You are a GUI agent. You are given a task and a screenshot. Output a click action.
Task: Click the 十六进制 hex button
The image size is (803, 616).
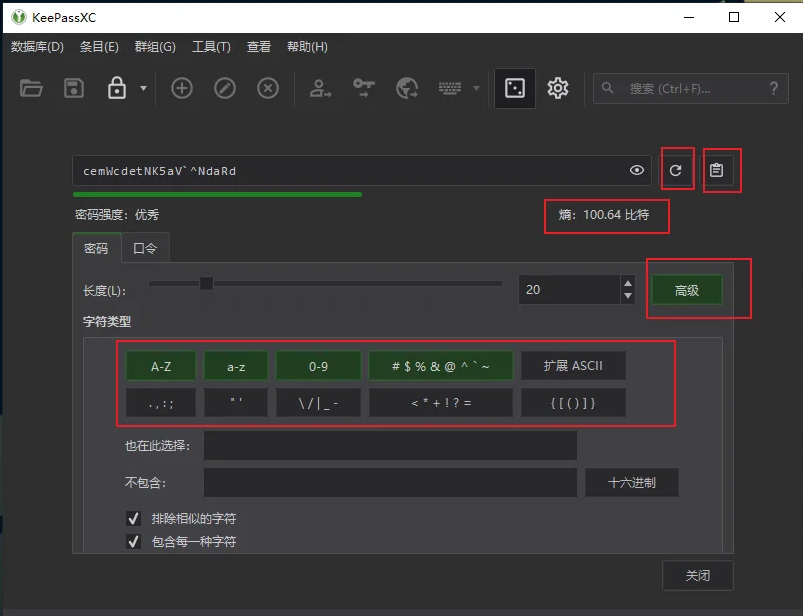click(x=632, y=482)
